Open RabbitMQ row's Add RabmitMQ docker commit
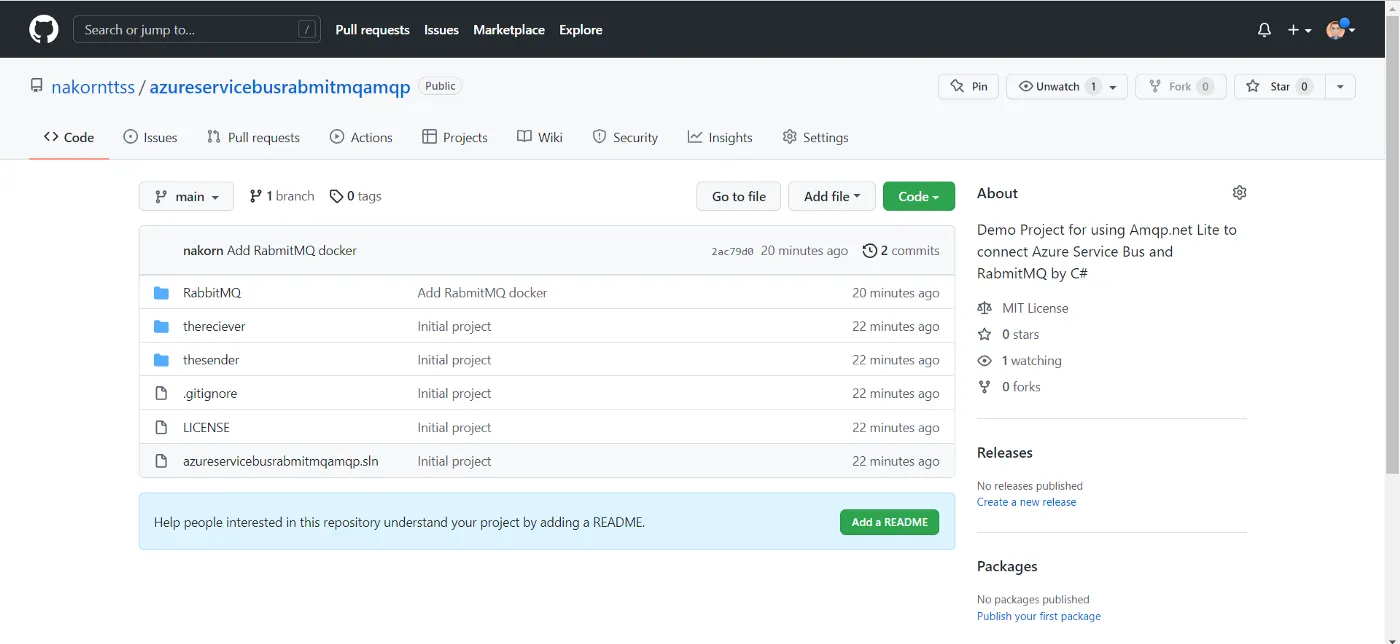This screenshot has height=644, width=1400. pos(482,293)
